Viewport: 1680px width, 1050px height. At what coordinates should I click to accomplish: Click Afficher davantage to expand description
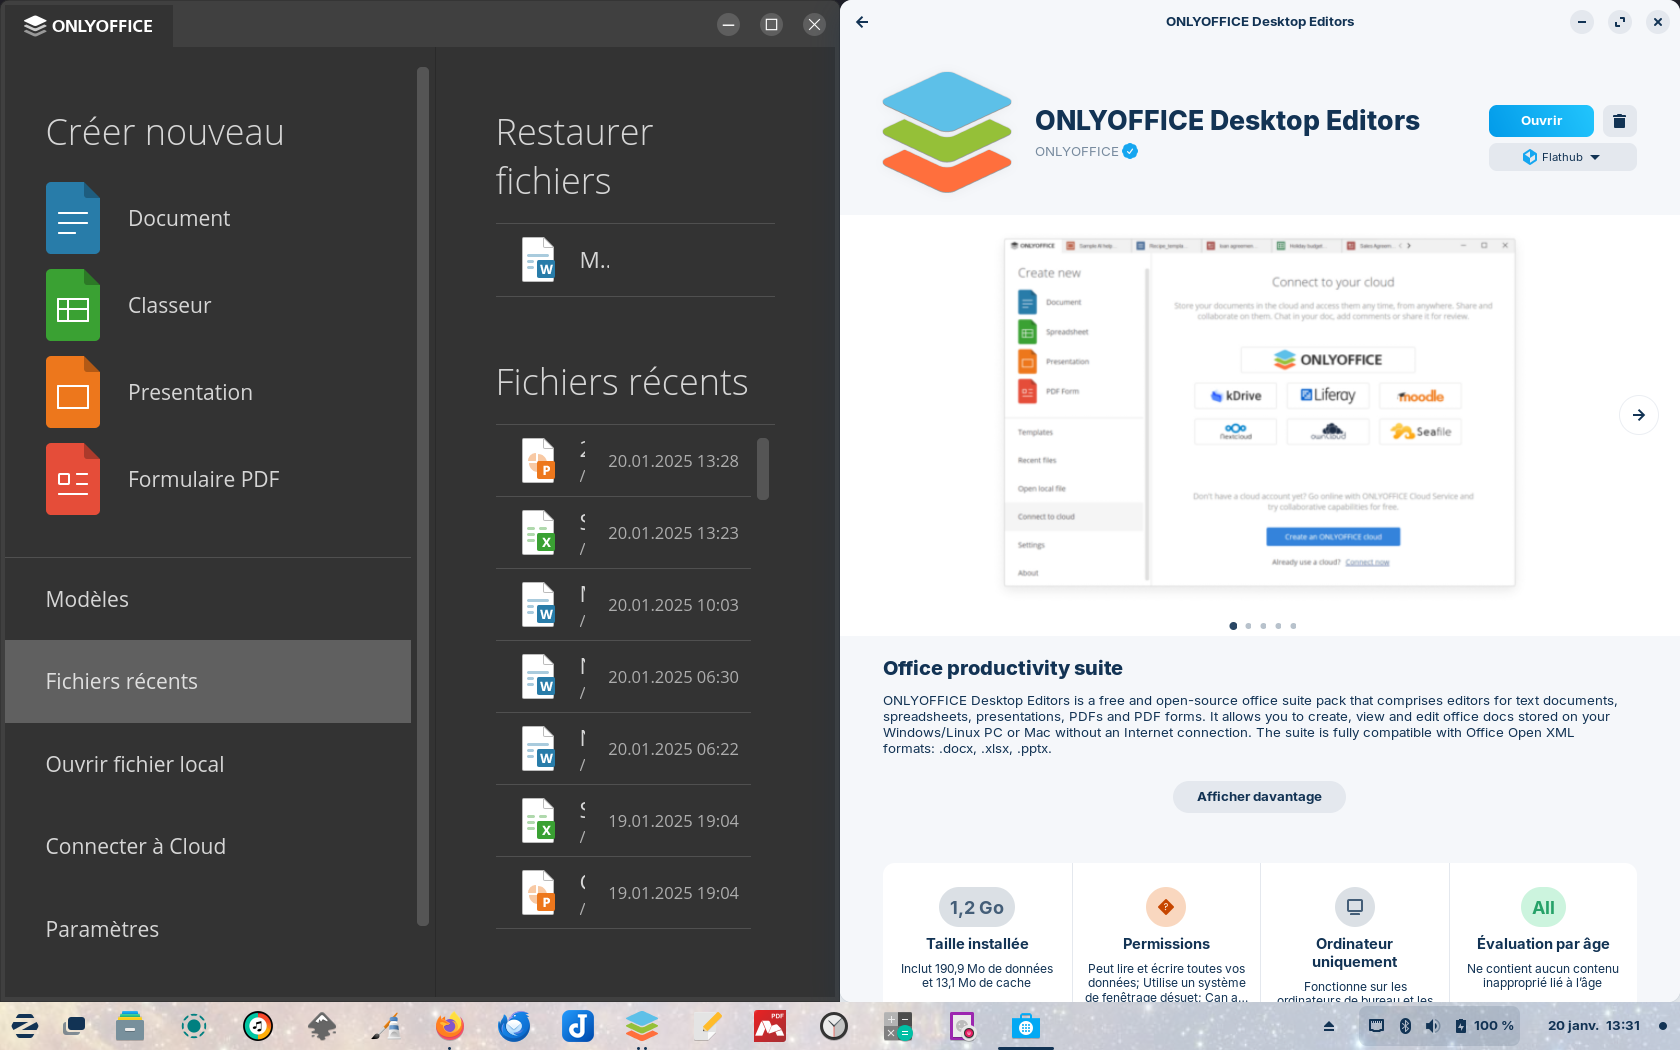(1259, 796)
